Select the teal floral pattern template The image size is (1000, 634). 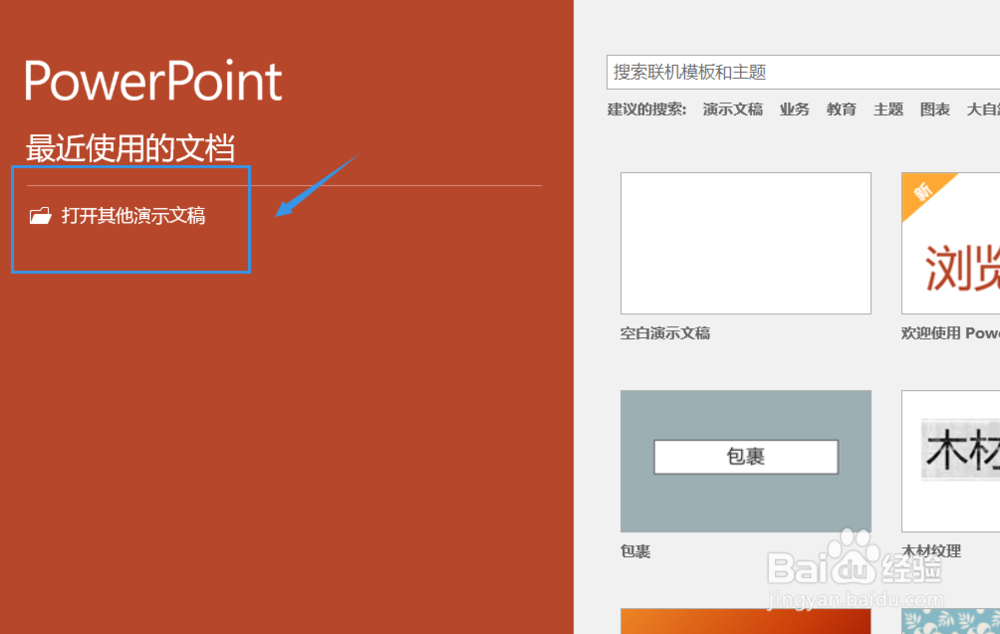(x=951, y=621)
